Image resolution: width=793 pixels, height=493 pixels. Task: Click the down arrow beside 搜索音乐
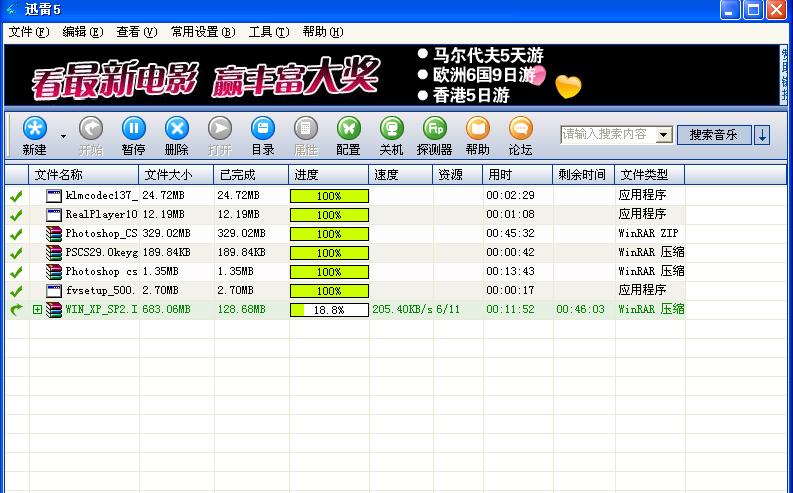click(x=762, y=134)
